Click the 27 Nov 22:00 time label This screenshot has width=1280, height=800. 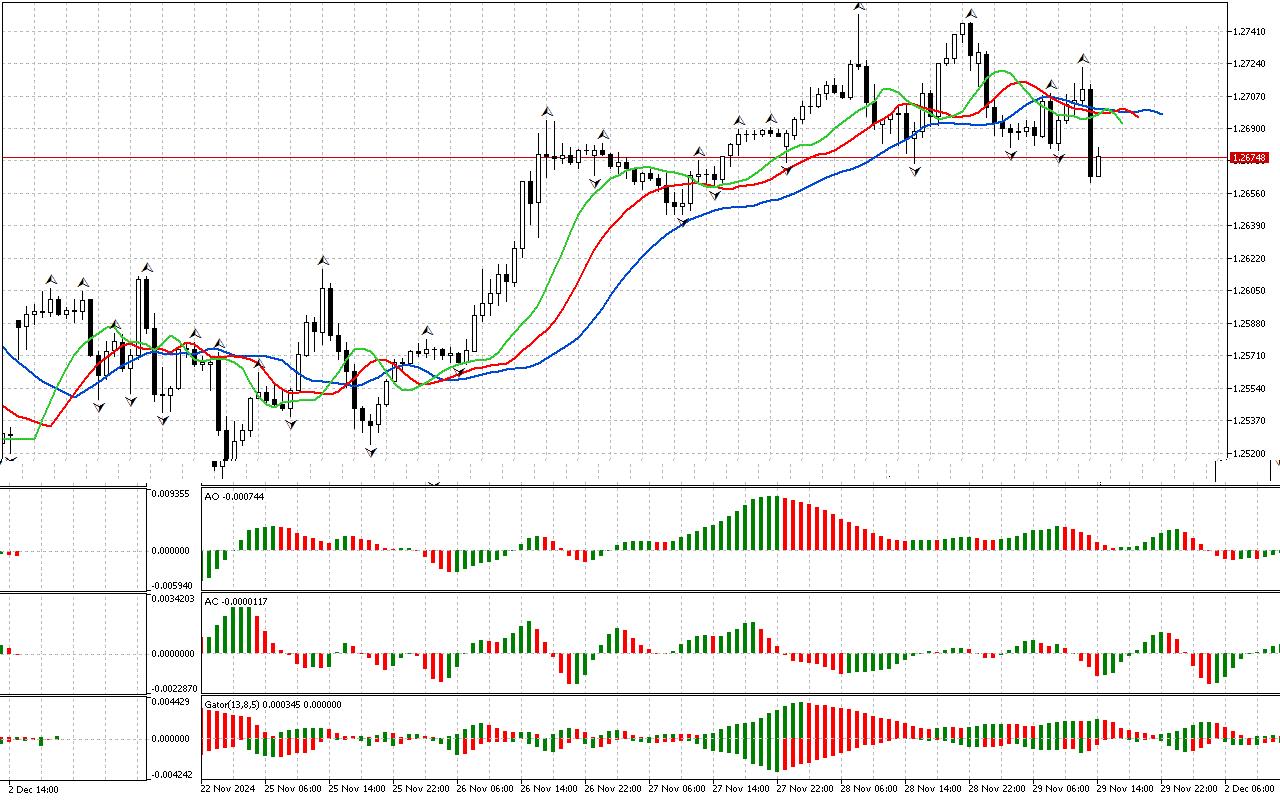coord(807,788)
